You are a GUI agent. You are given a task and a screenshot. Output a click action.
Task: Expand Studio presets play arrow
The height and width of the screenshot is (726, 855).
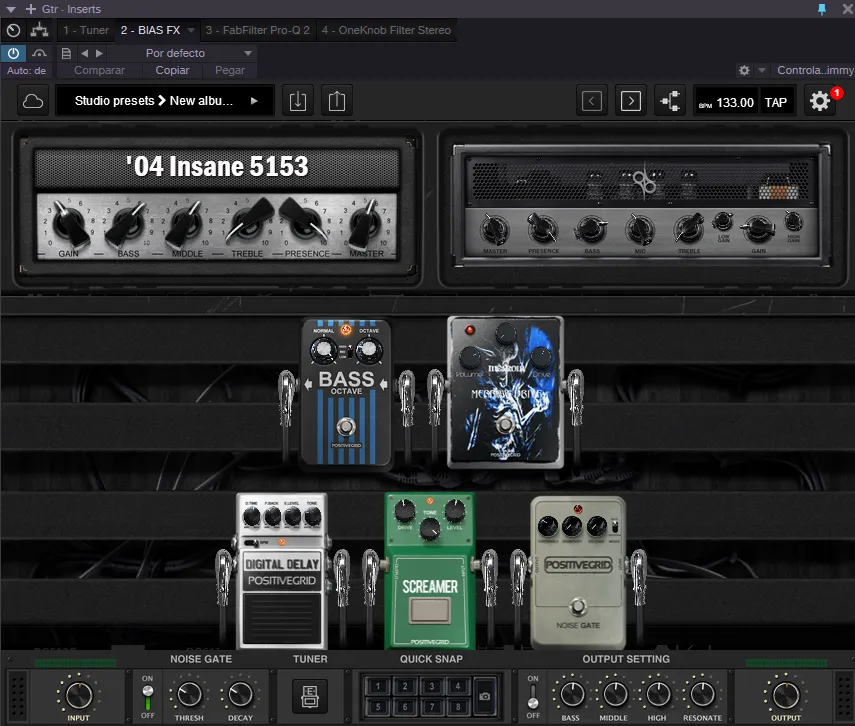(x=254, y=101)
